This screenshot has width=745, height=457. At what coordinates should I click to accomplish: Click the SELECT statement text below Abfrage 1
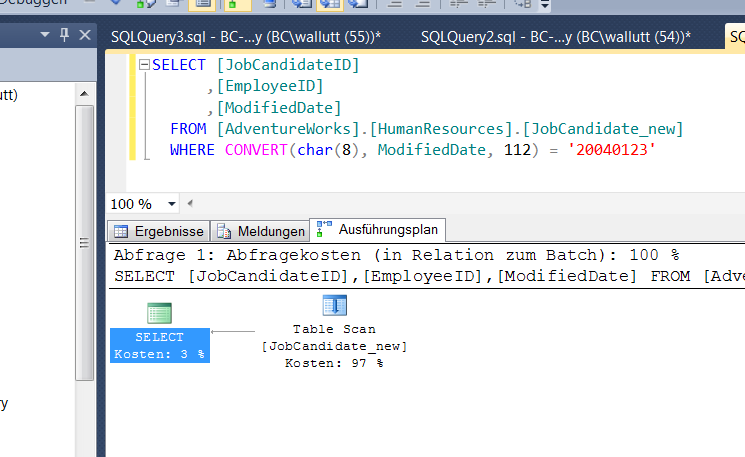click(x=429, y=276)
